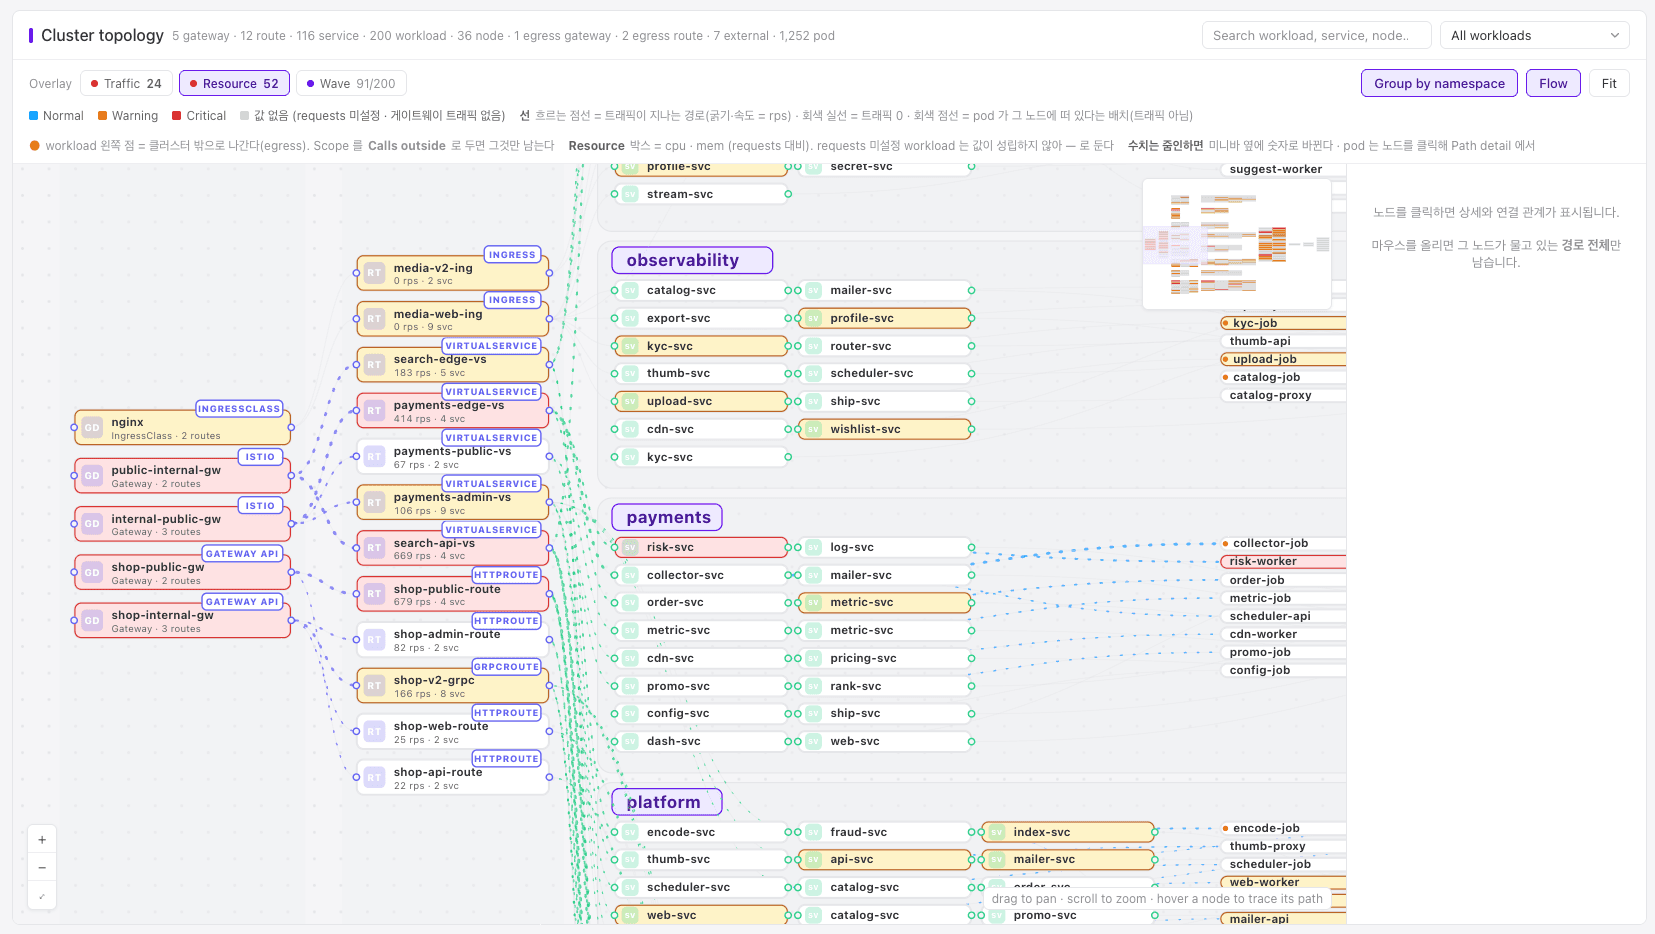The width and height of the screenshot is (1655, 934).
Task: Click the RT icon on shop-api-route
Action: tap(374, 778)
